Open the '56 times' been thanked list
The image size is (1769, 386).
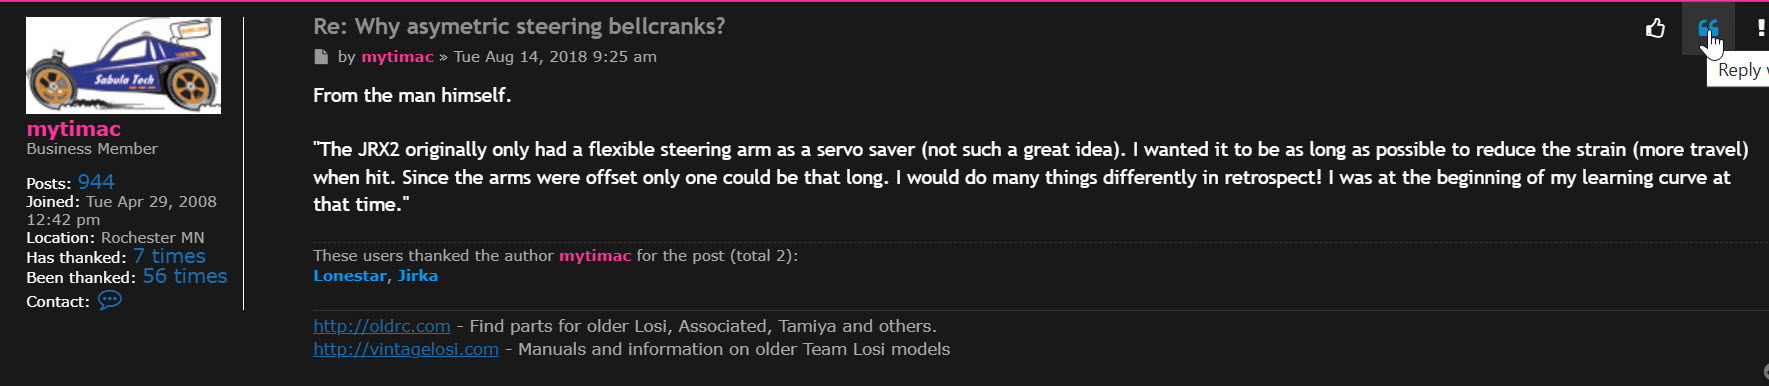(185, 276)
